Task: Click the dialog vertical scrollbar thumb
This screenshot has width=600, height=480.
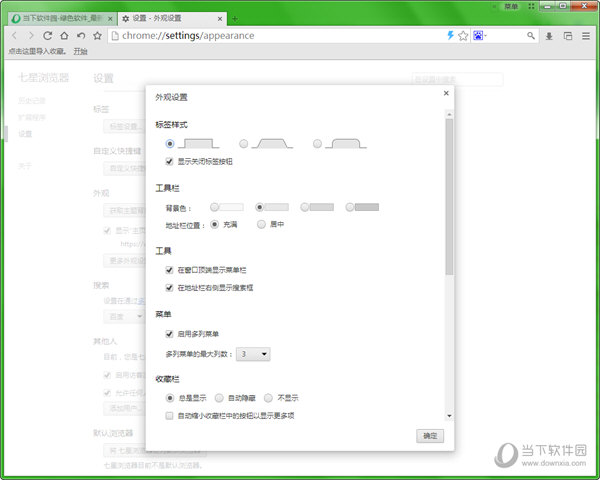Action: pyautogui.click(x=449, y=197)
